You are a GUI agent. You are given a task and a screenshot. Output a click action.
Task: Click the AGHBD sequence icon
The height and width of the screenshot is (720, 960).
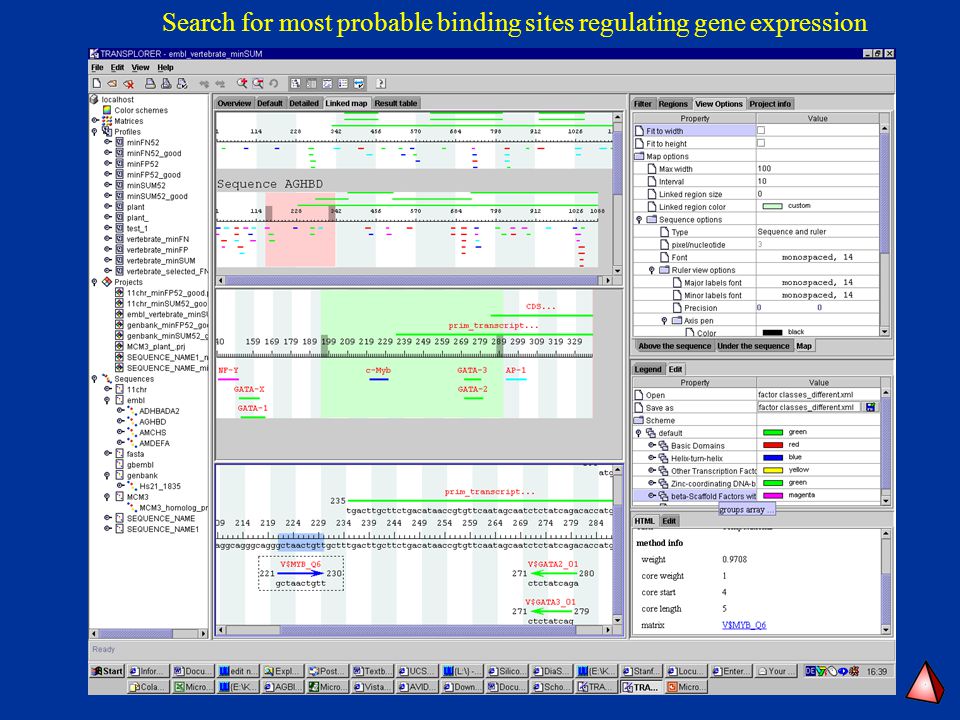[131, 422]
